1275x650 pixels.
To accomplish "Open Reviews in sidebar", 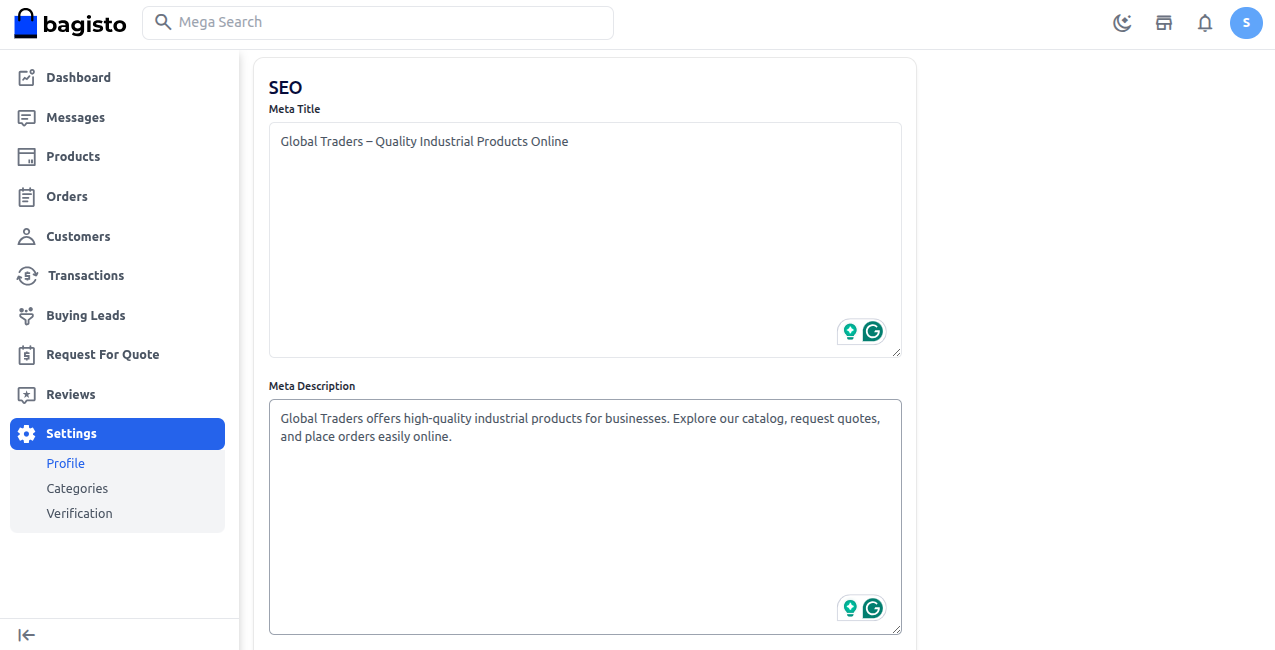I will coord(70,395).
